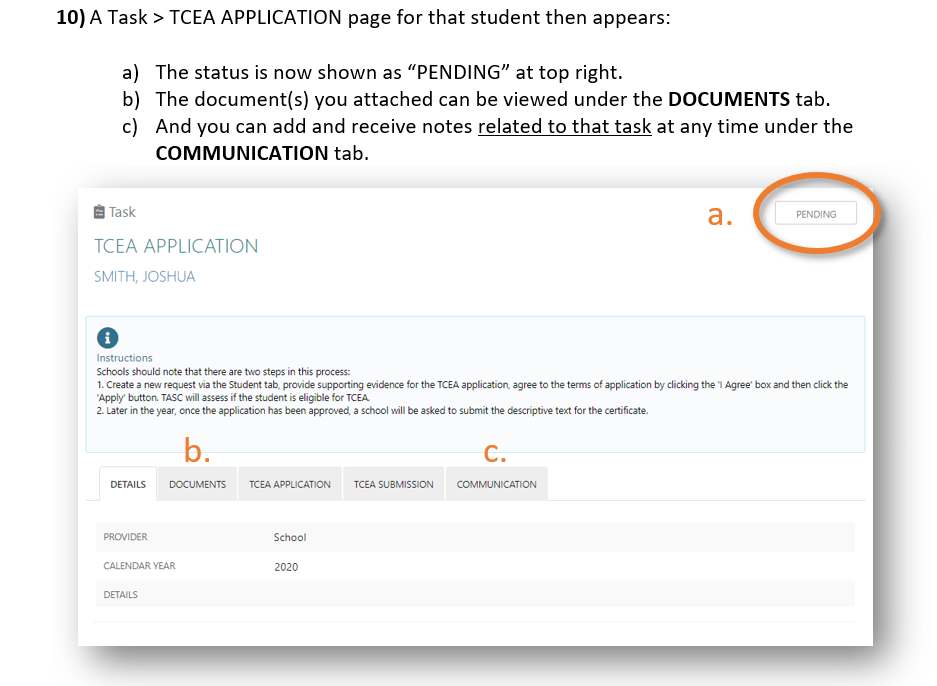This screenshot has width=937, height=686.
Task: Click the info icon above Instructions
Action: click(107, 338)
